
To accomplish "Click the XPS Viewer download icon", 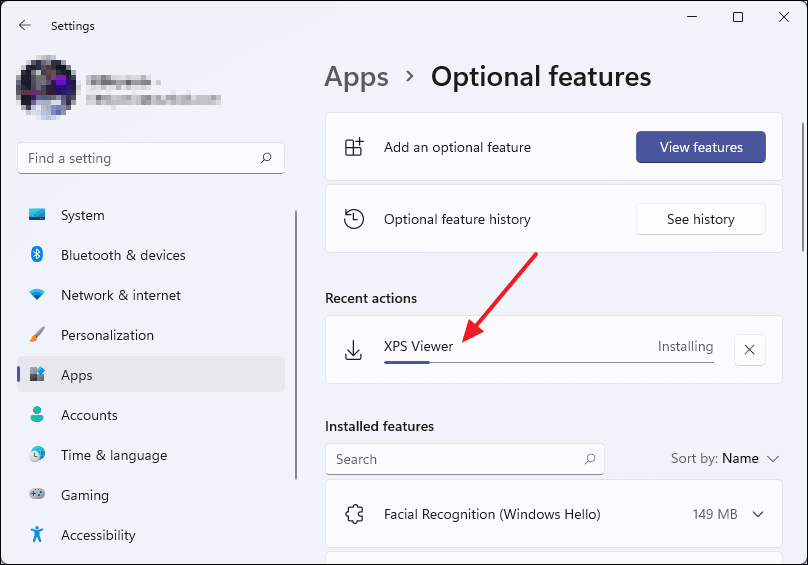I will point(353,350).
